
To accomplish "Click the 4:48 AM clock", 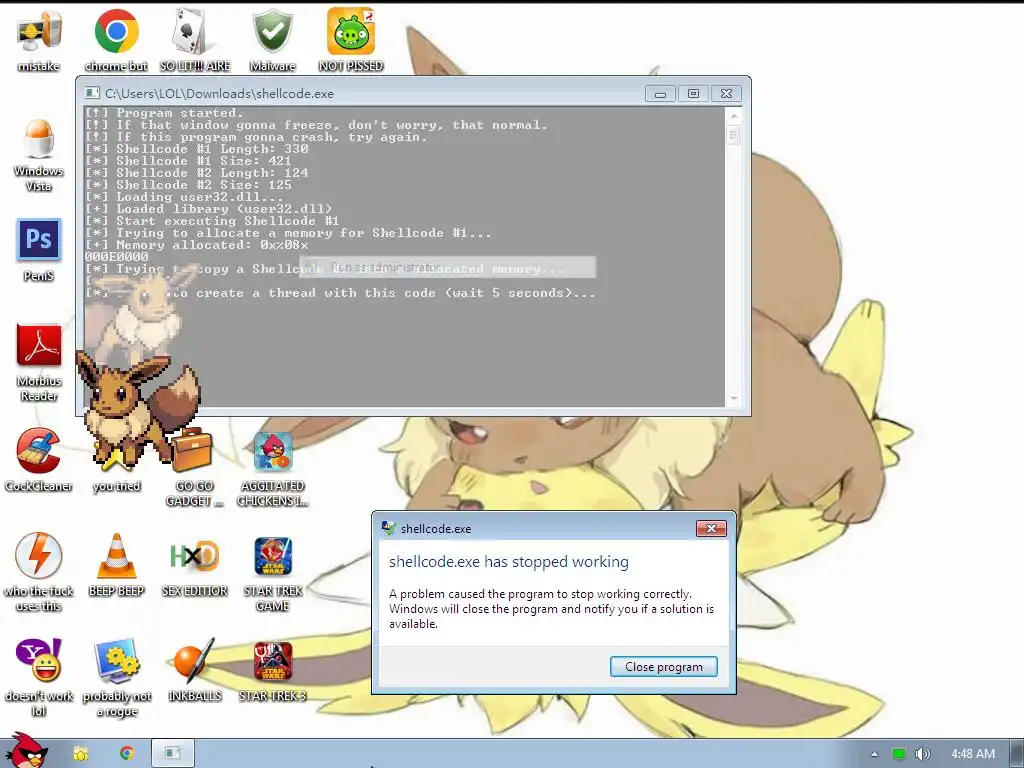I will [x=972, y=754].
